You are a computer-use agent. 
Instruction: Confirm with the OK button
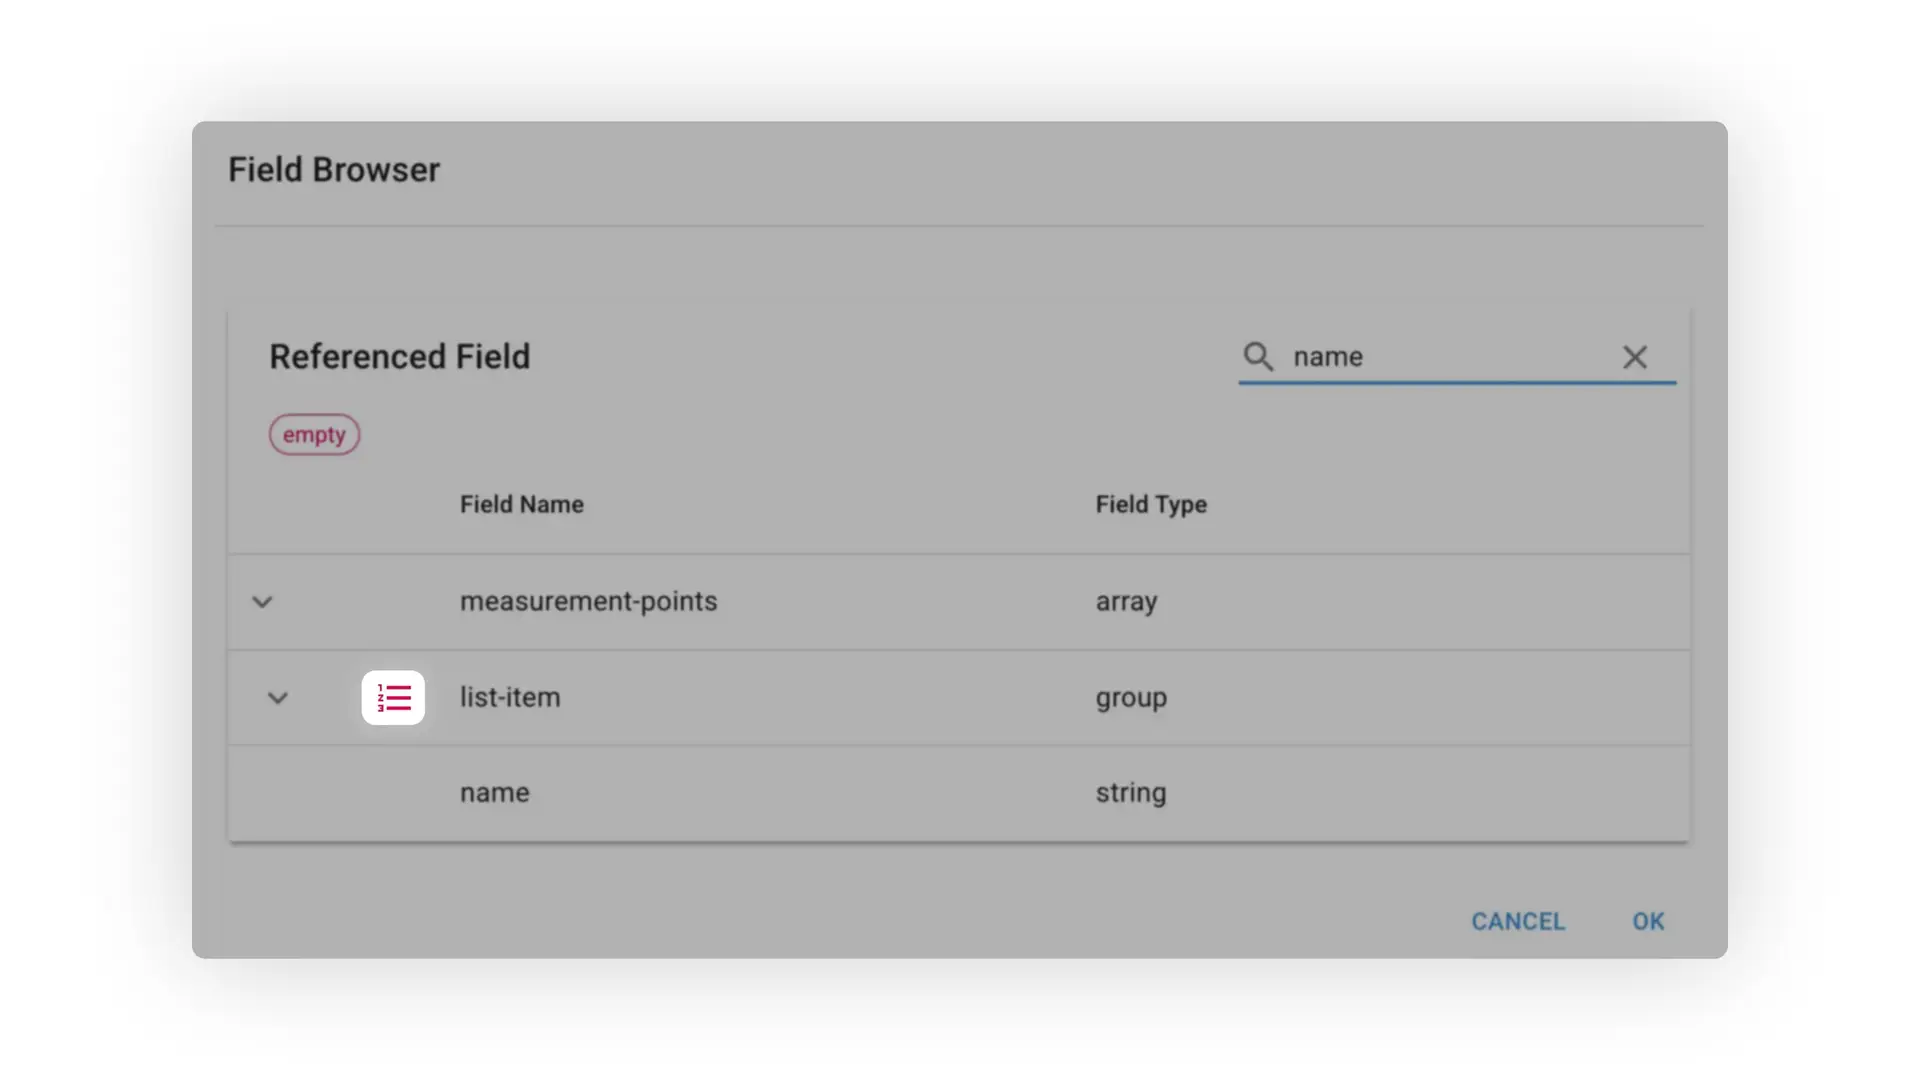[1648, 921]
